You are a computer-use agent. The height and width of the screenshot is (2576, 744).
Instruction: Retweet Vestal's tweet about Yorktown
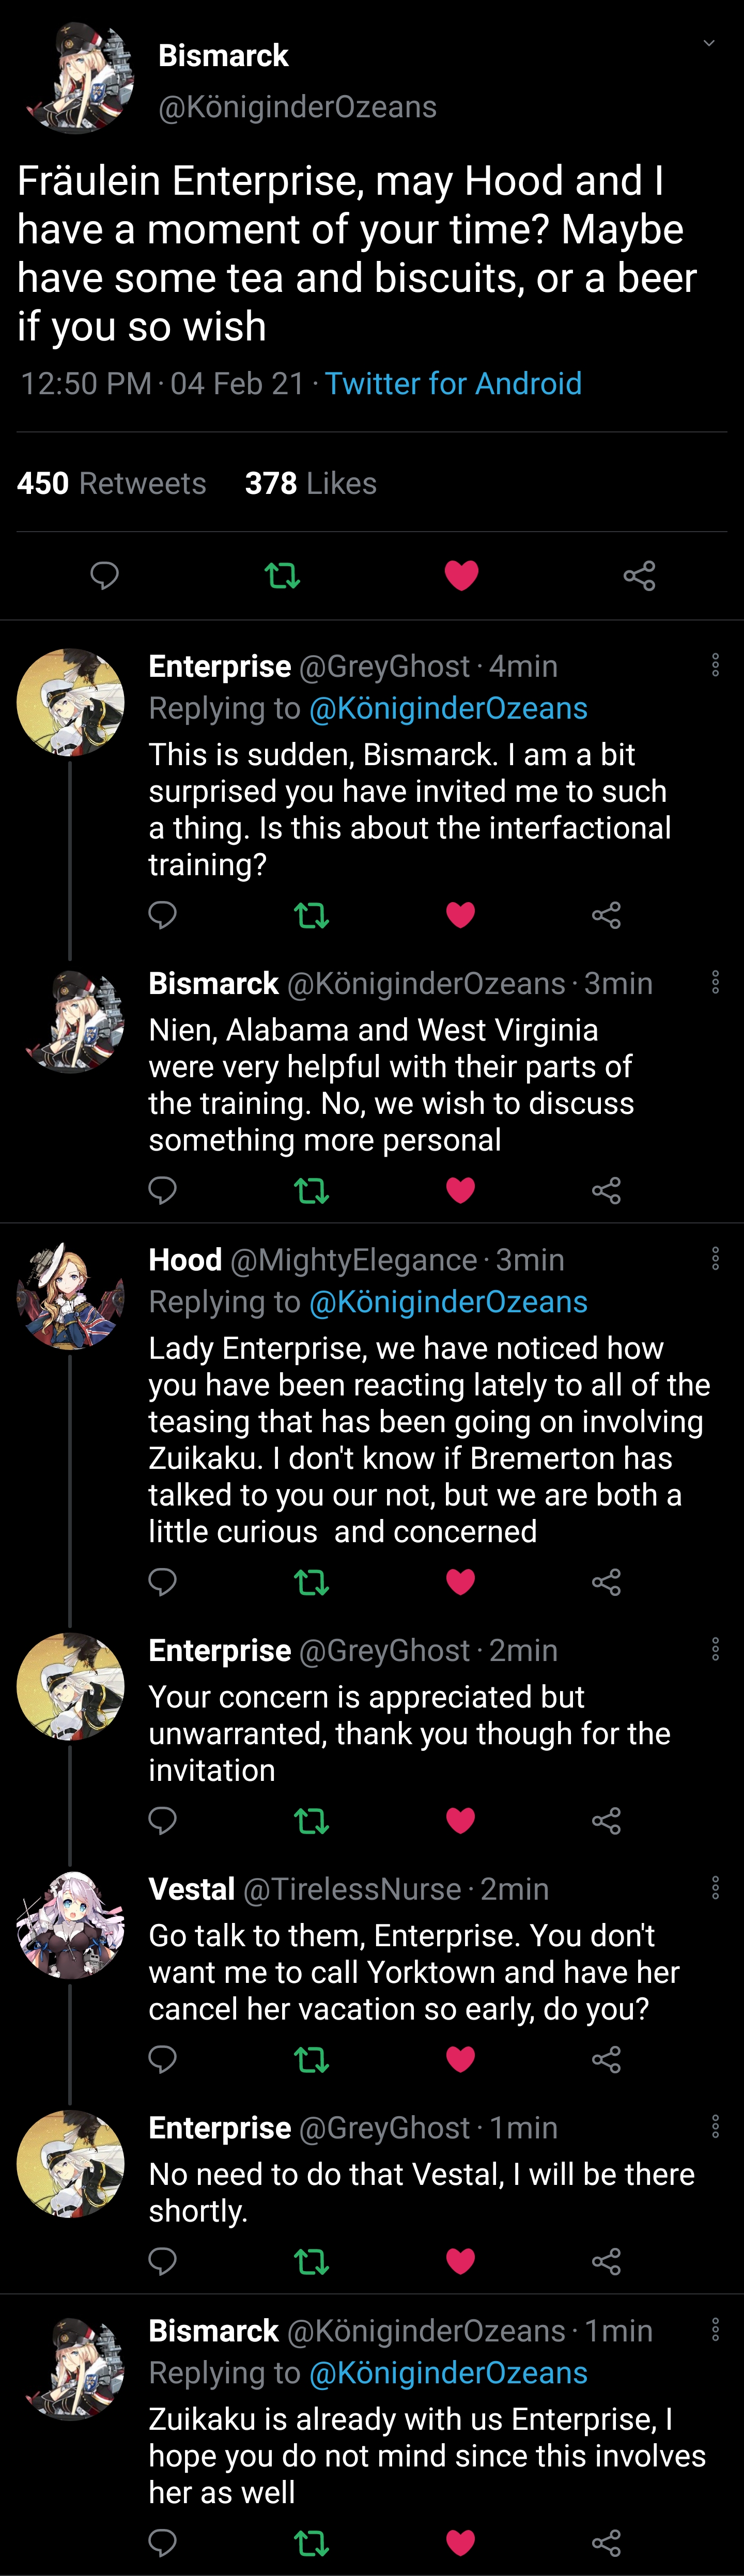311,2059
